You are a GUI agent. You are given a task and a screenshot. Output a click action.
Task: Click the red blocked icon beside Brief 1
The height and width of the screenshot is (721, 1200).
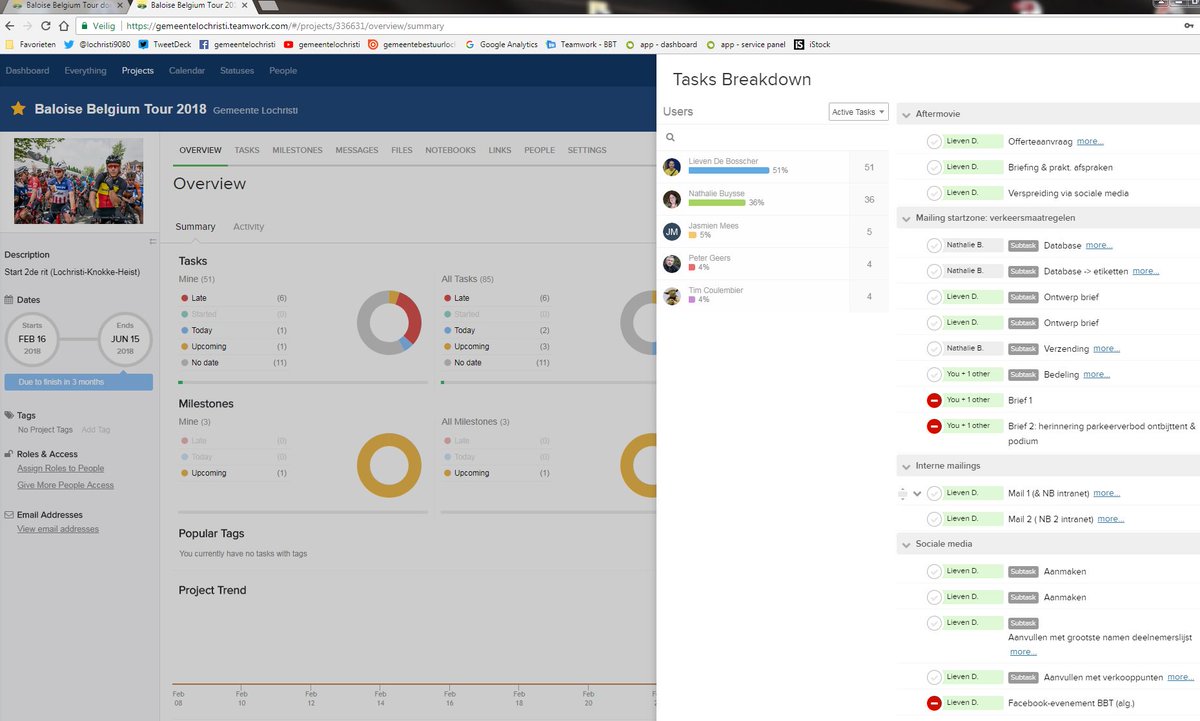tap(934, 400)
